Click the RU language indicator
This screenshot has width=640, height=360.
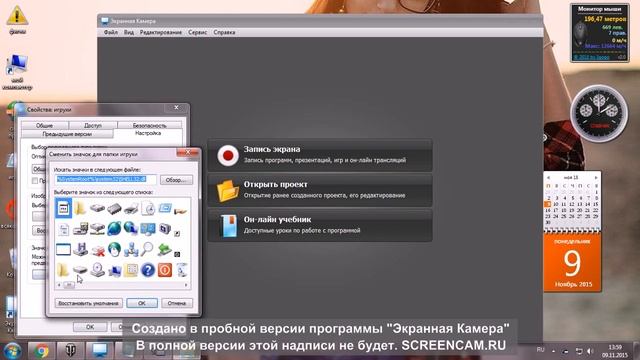pos(540,350)
